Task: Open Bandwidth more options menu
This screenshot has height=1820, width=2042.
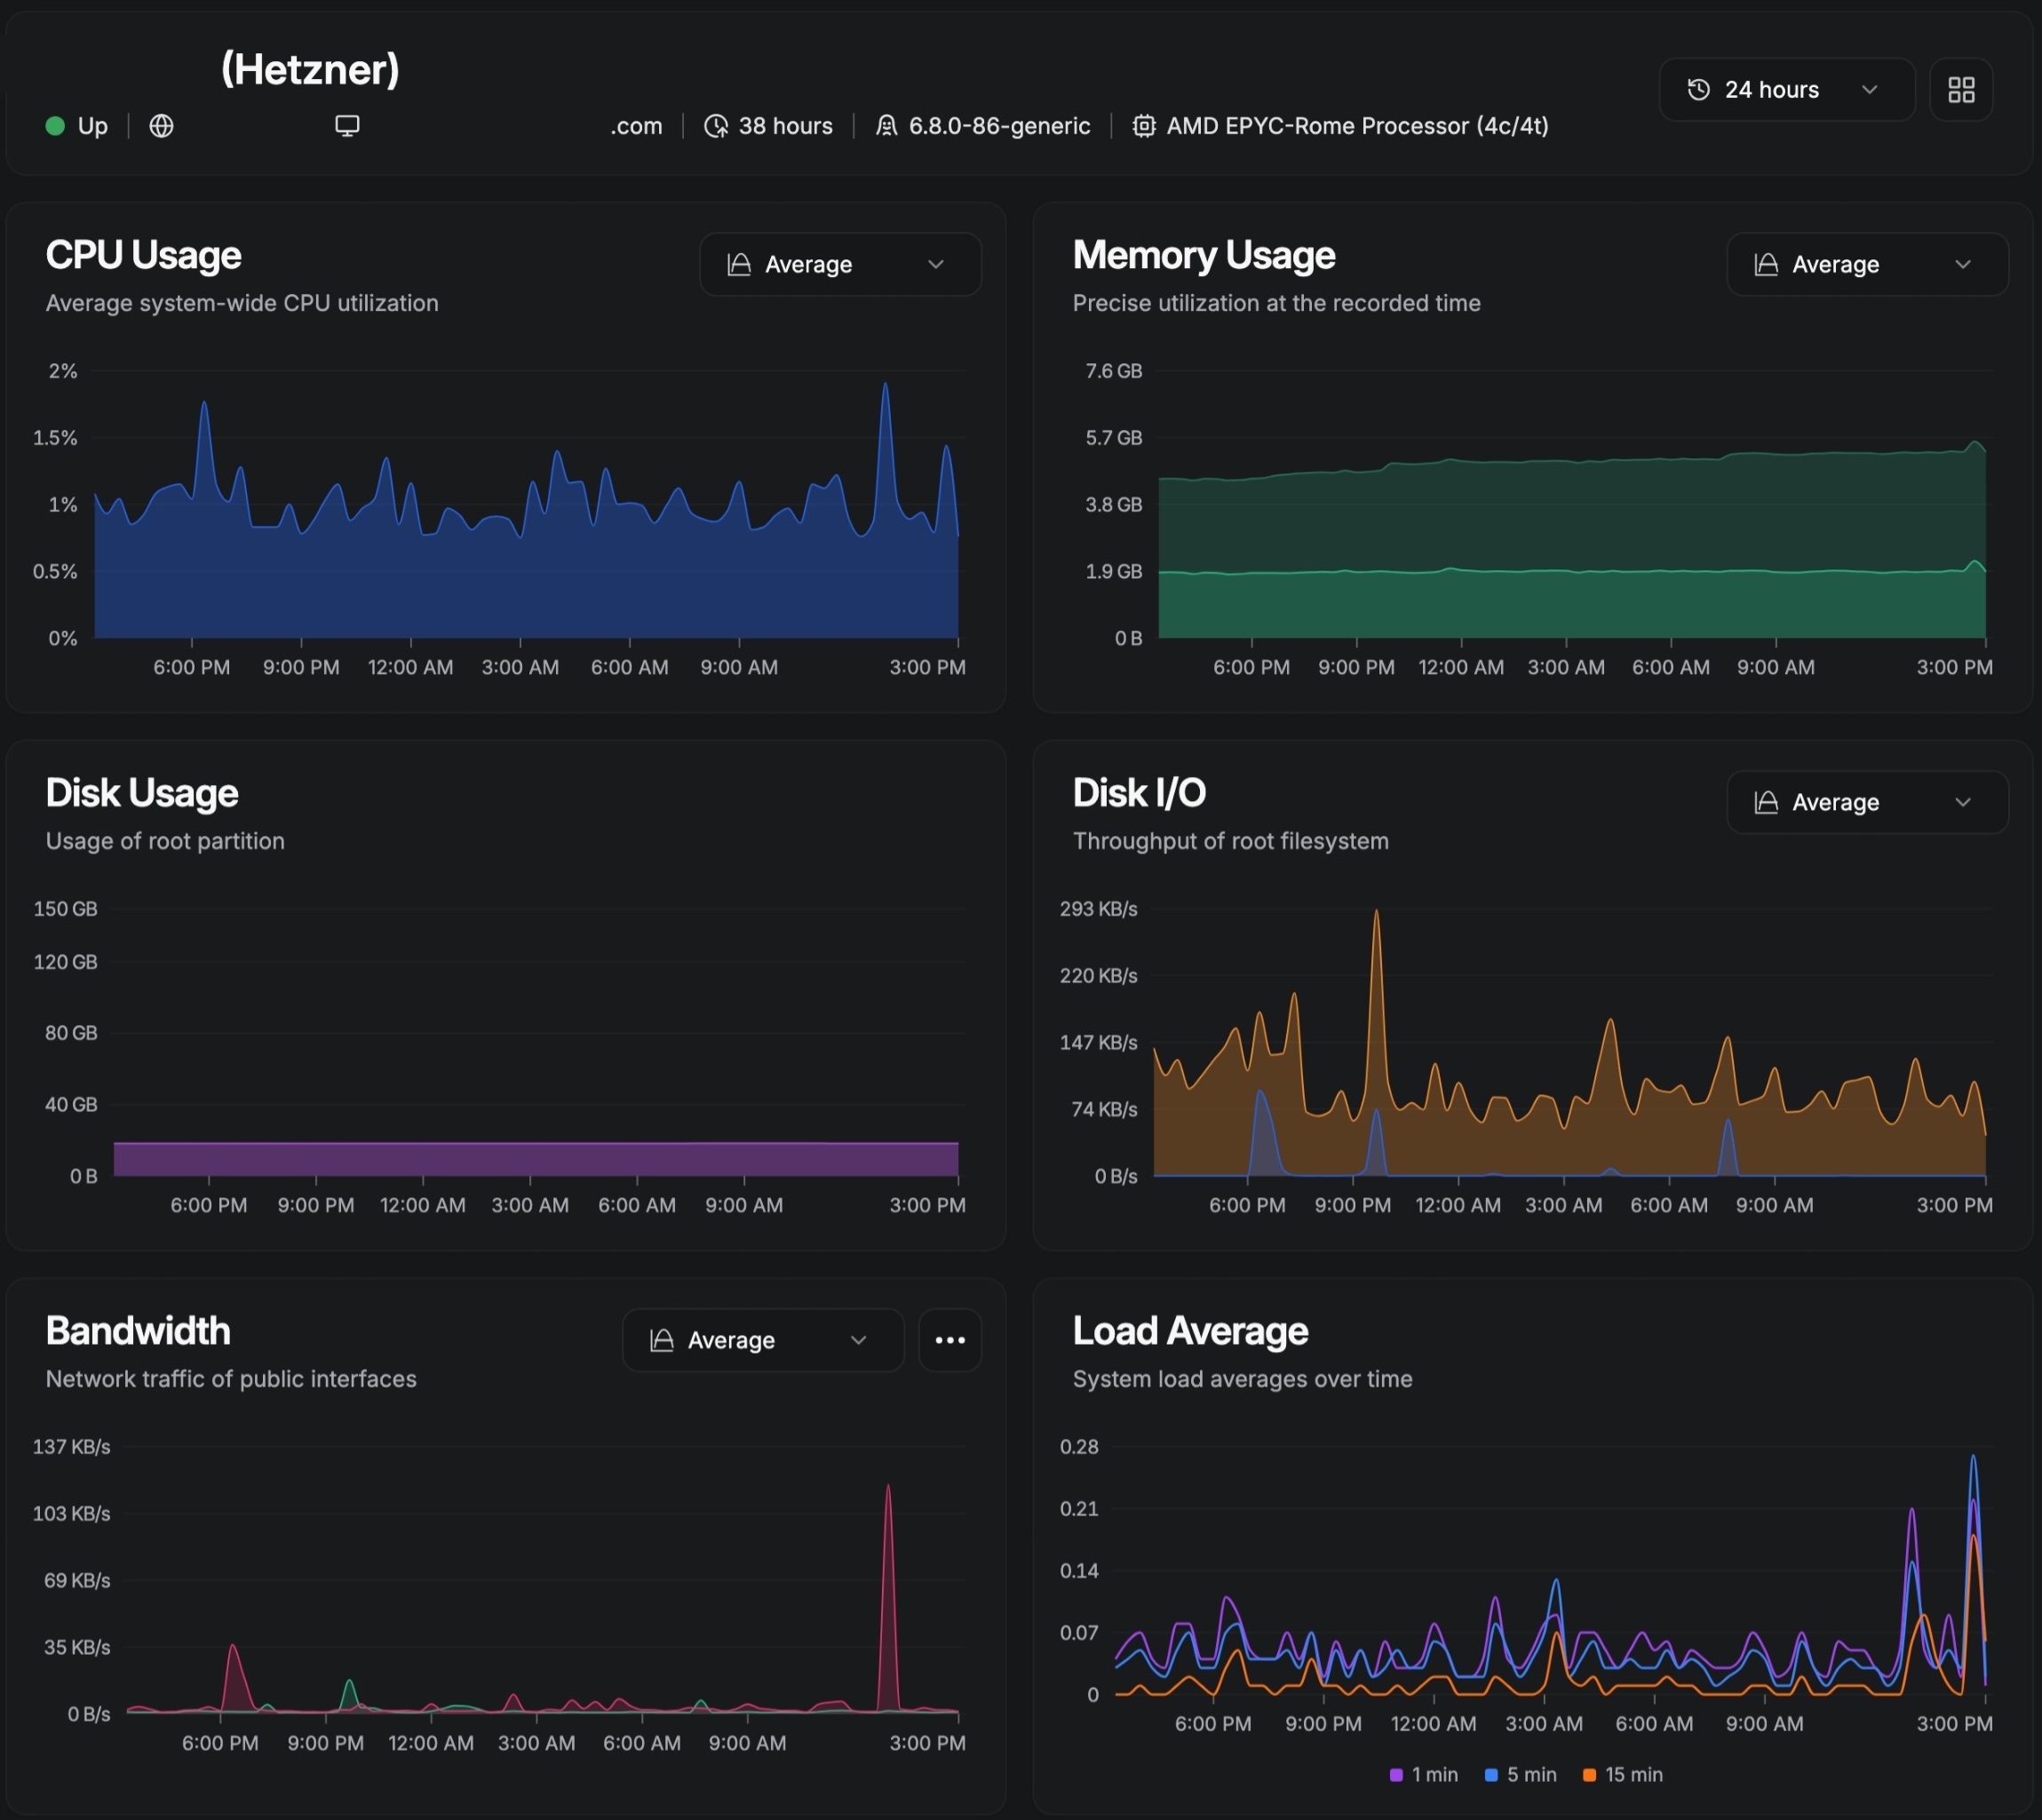Action: pos(950,1340)
